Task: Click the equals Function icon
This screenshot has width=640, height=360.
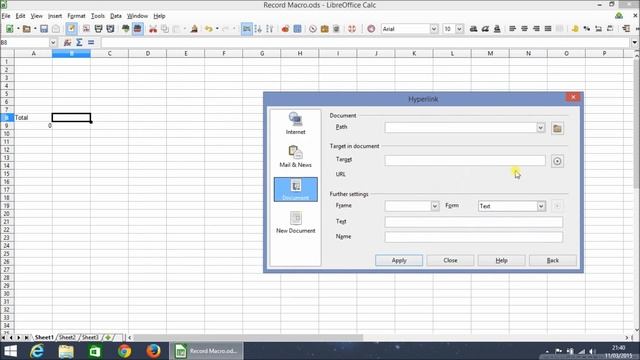Action: point(91,42)
